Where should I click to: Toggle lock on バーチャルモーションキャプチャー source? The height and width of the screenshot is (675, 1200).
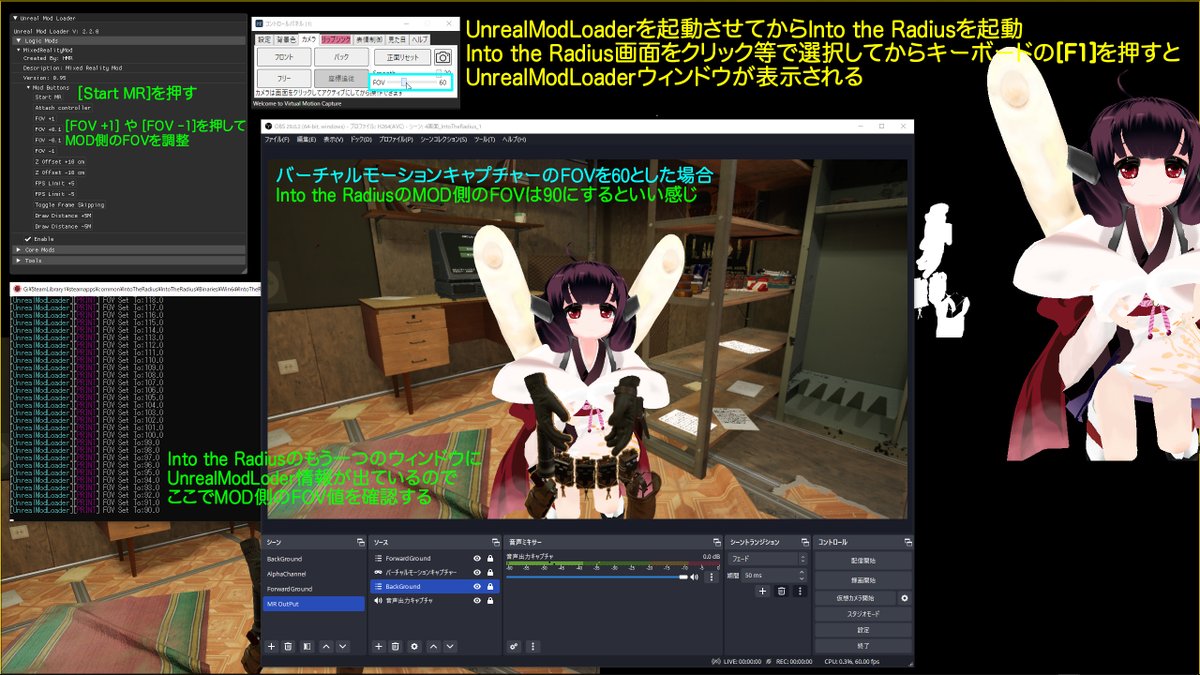pyautogui.click(x=490, y=572)
